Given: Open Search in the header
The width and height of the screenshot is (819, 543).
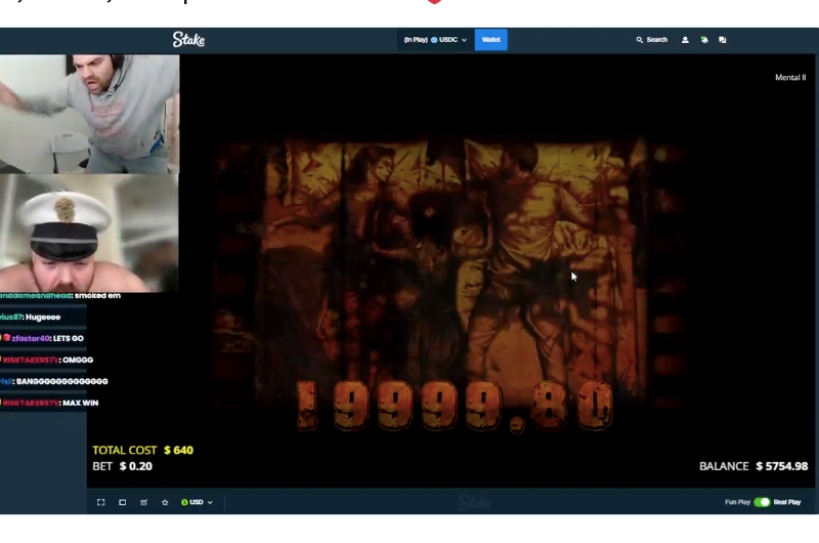Looking at the screenshot, I should click(x=651, y=40).
